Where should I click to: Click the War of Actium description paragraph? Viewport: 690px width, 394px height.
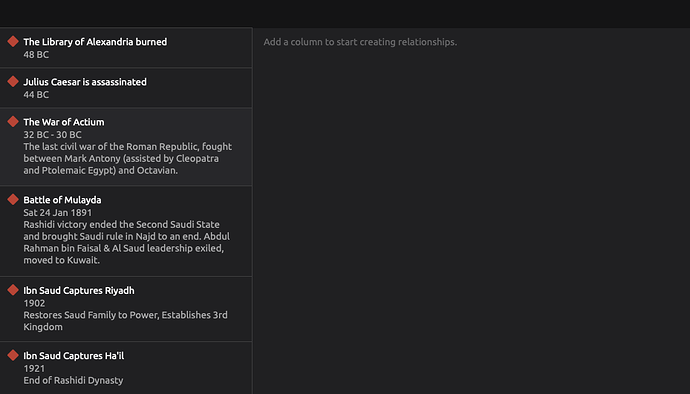pyautogui.click(x=128, y=158)
